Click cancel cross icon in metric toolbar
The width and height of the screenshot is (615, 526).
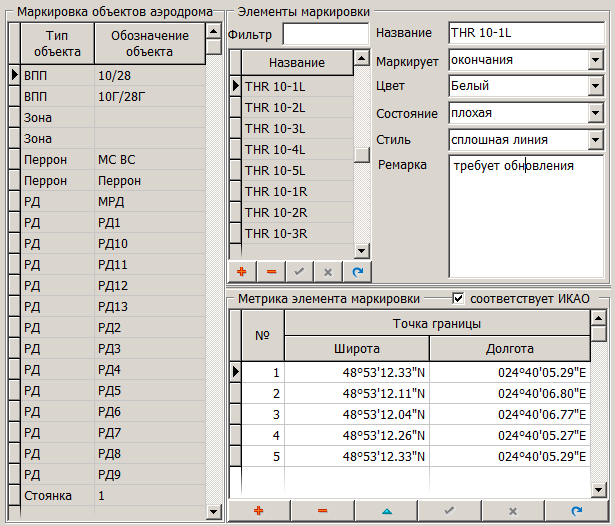point(512,510)
